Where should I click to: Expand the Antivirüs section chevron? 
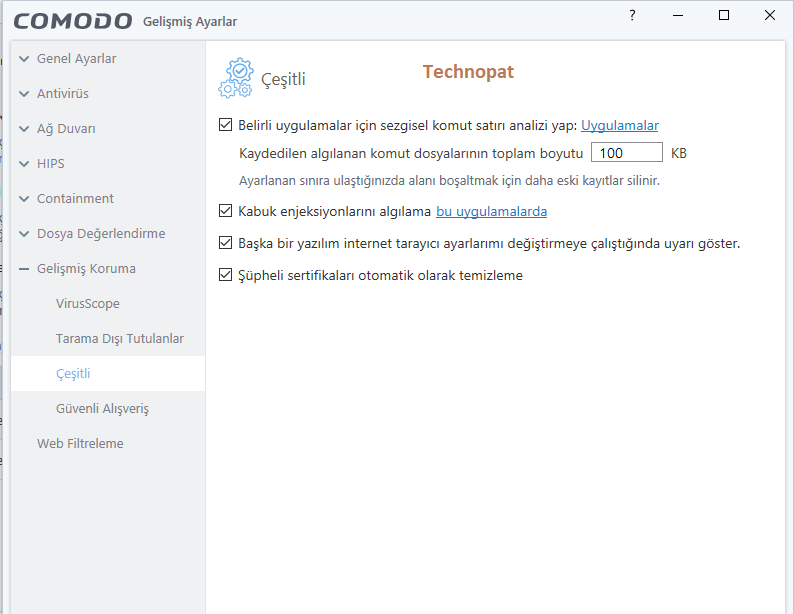[25, 94]
